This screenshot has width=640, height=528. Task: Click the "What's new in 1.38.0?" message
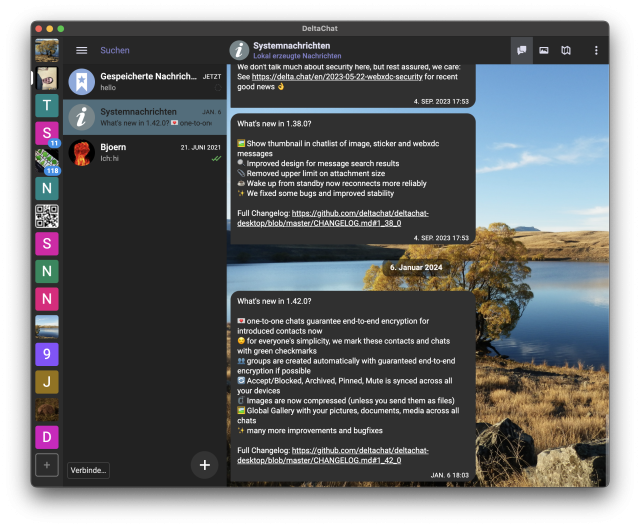353,179
